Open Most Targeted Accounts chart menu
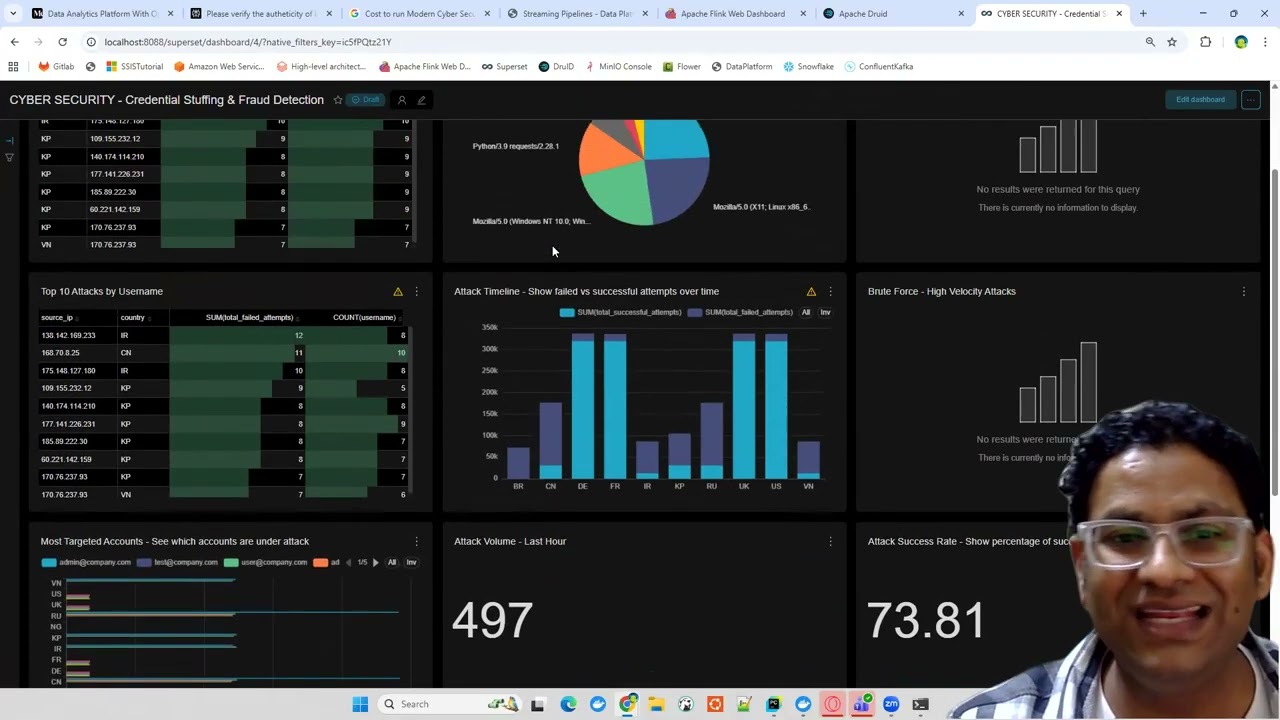 pos(417,541)
